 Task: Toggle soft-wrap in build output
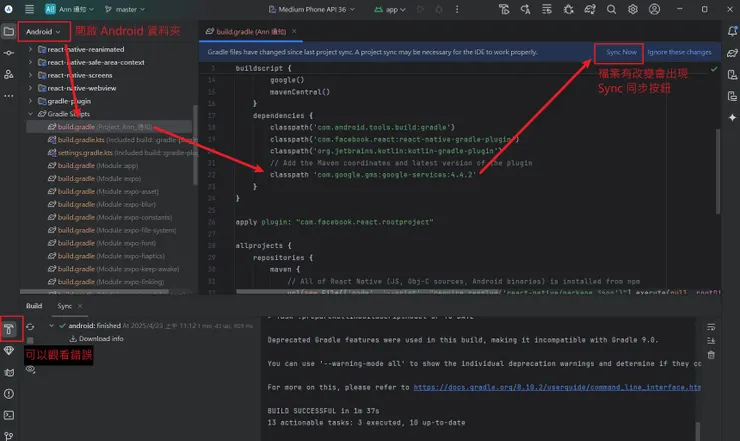711,327
